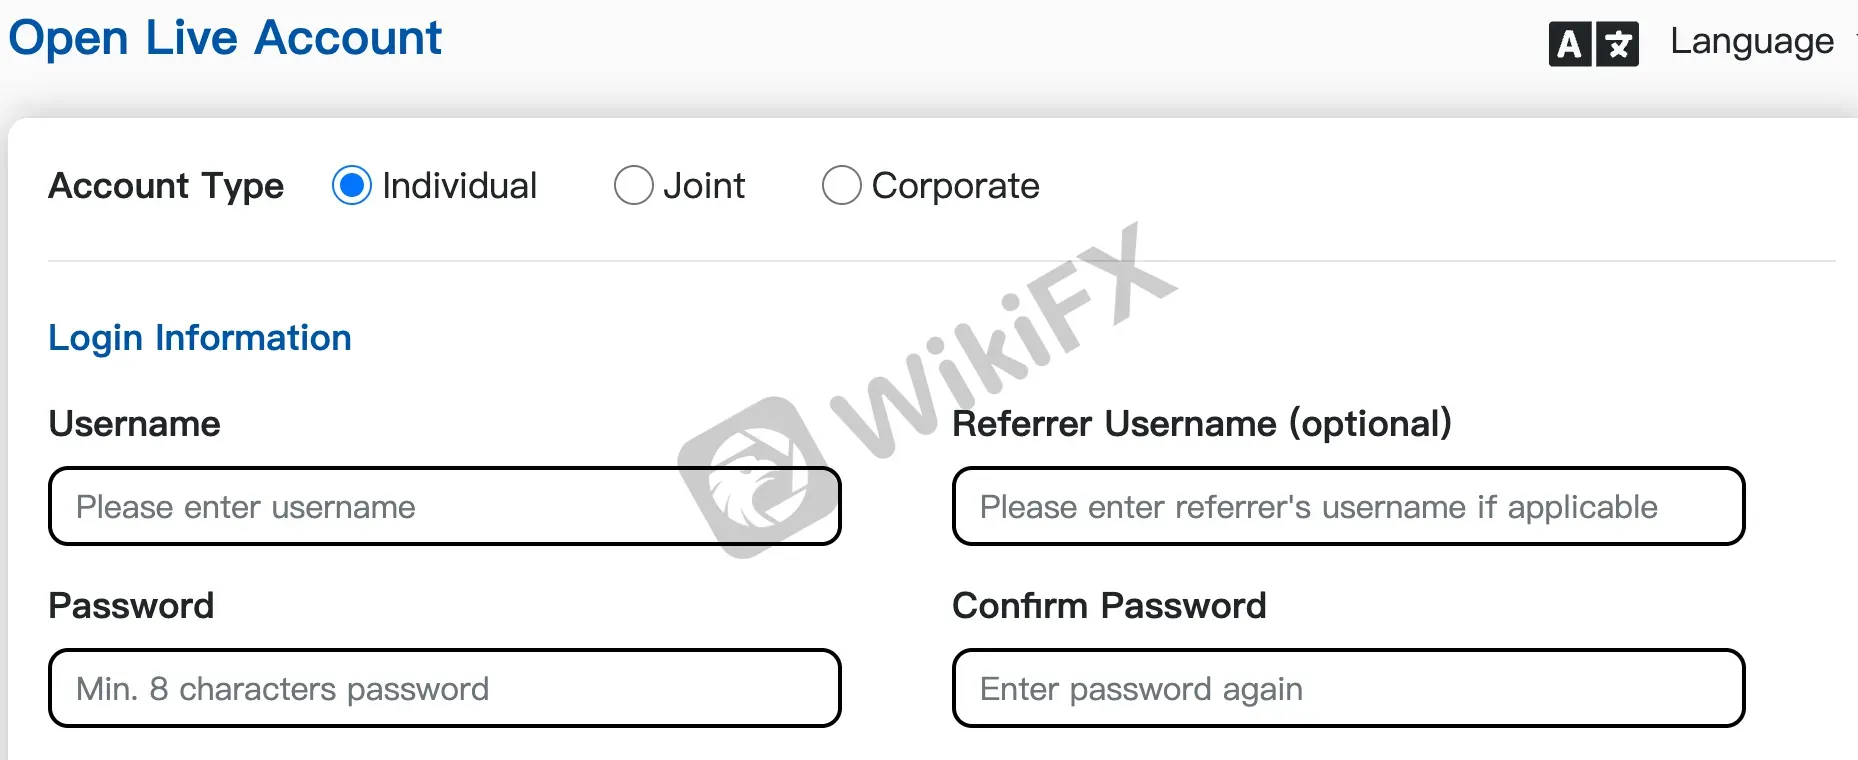
Task: Click the Login Information section heading
Action: [x=200, y=338]
